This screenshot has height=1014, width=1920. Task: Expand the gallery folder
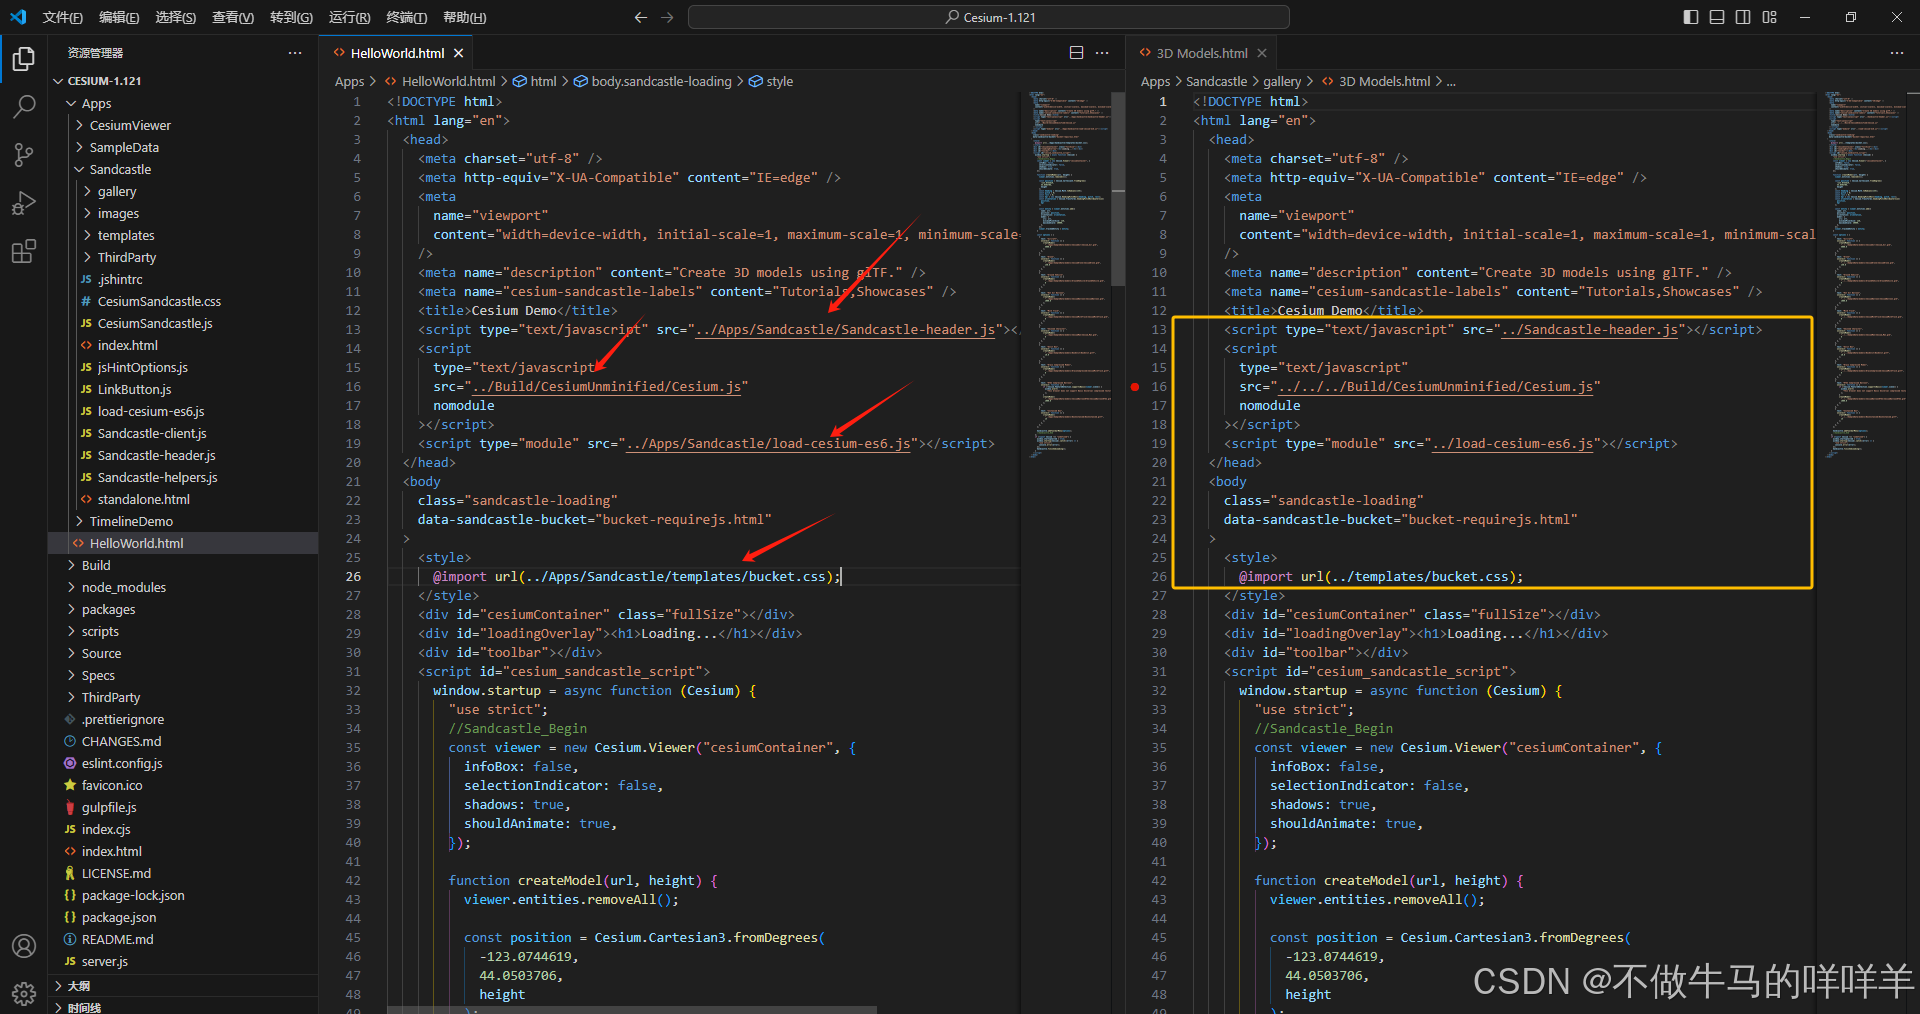point(184,191)
